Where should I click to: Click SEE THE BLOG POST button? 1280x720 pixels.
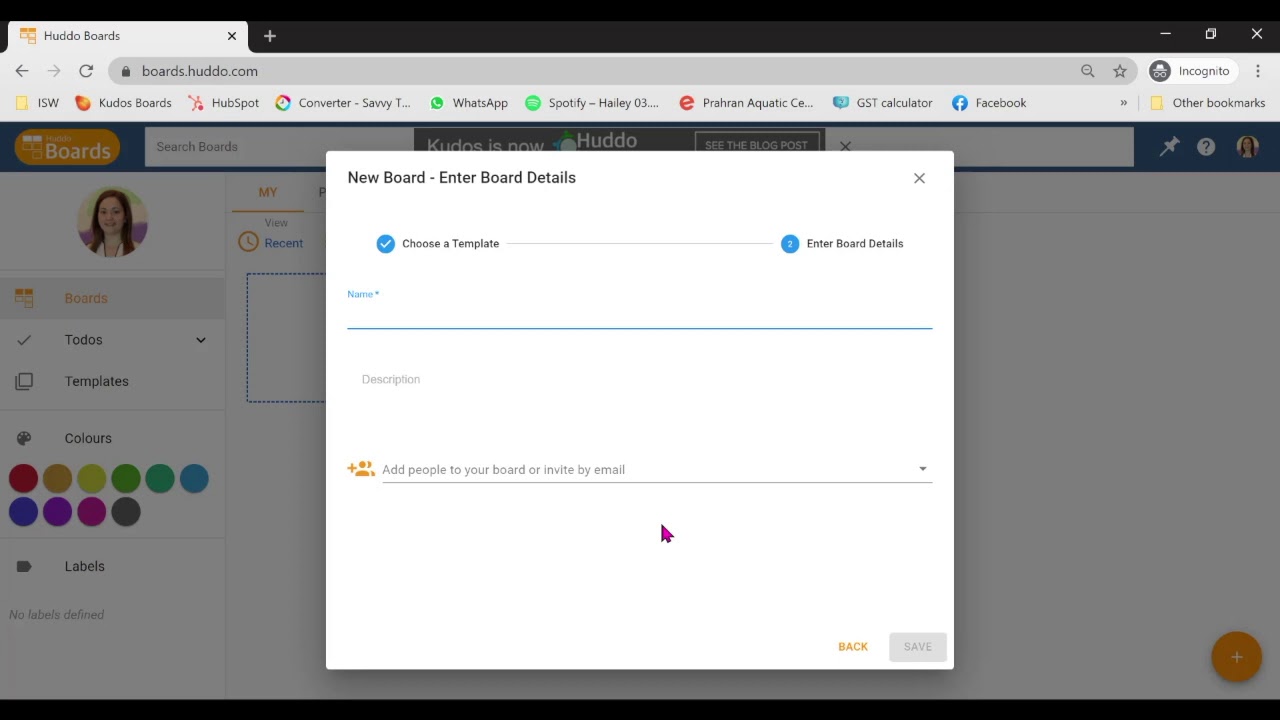click(756, 145)
